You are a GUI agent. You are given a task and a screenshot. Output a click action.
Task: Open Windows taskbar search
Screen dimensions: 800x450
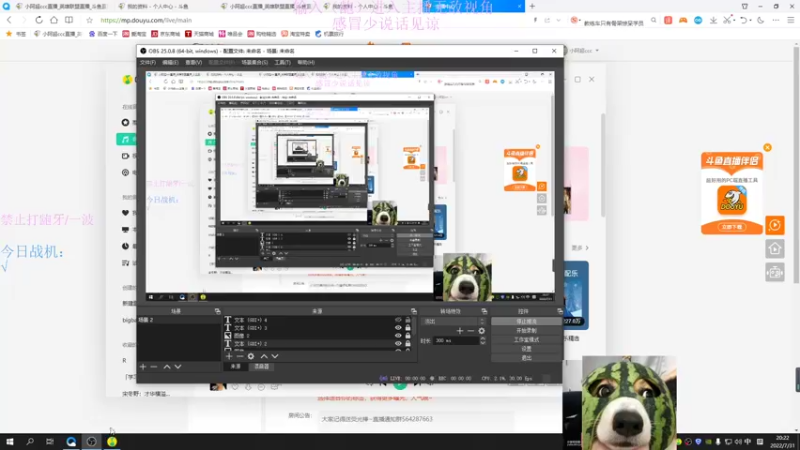coord(30,441)
